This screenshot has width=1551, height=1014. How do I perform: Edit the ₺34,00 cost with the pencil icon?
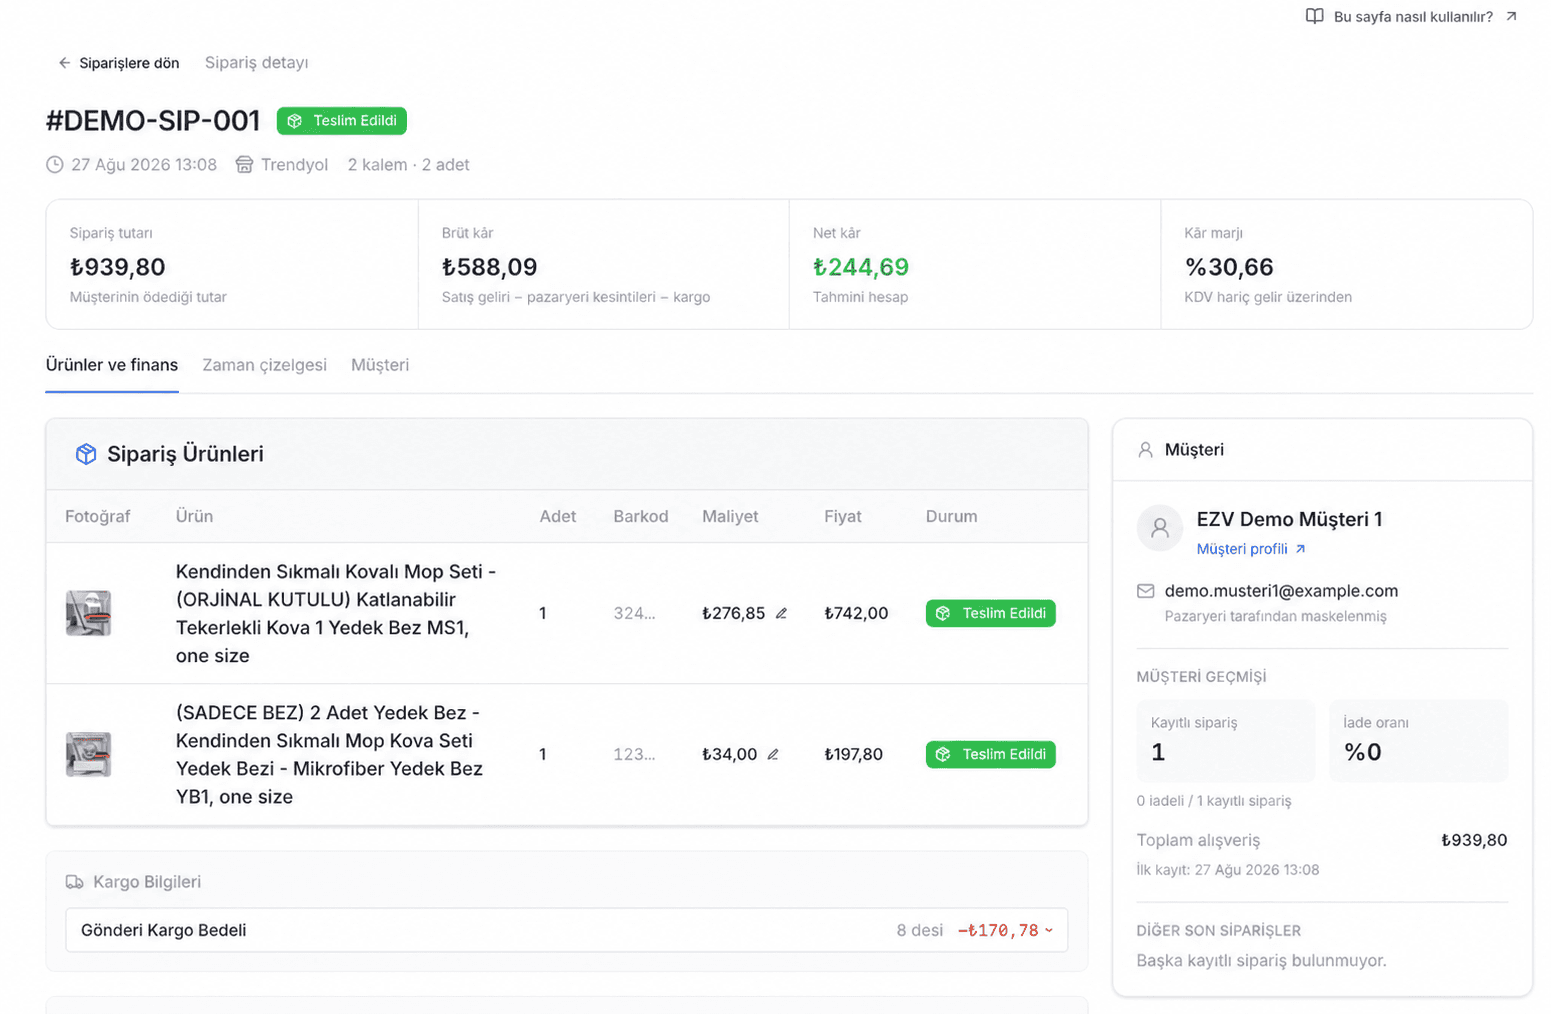773,755
